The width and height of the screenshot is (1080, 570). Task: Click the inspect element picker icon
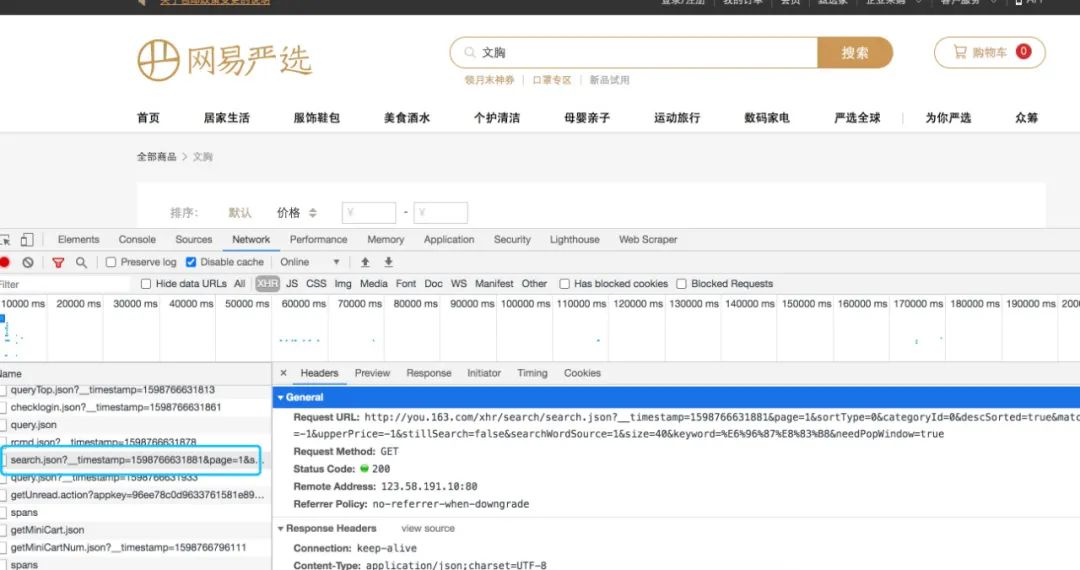5,240
